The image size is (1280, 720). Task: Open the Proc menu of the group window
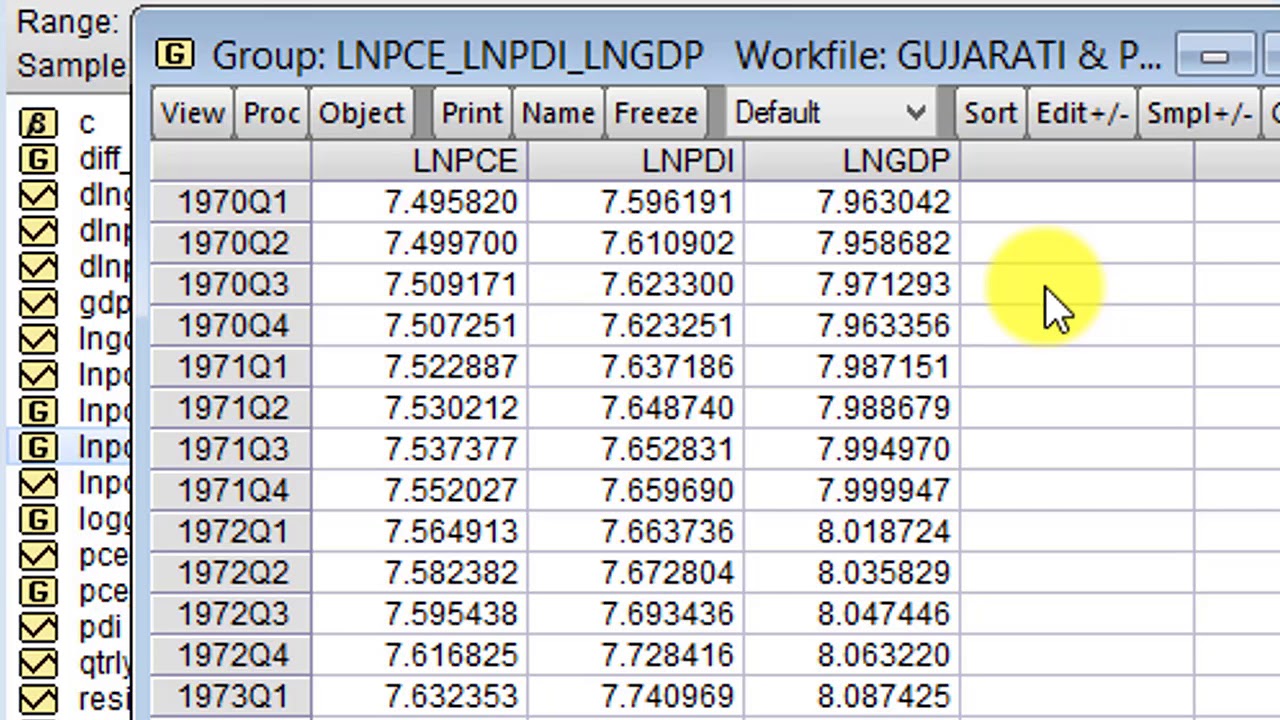tap(272, 113)
